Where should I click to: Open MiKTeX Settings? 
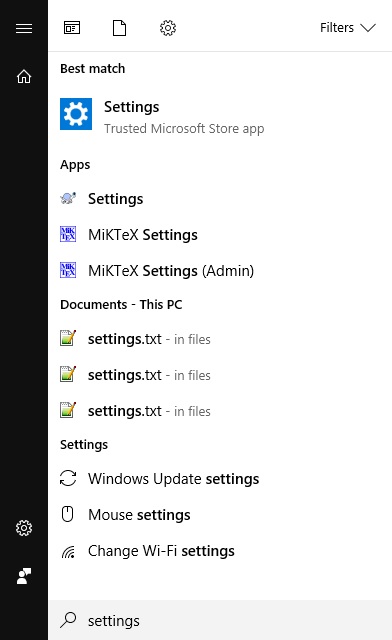tap(220, 235)
